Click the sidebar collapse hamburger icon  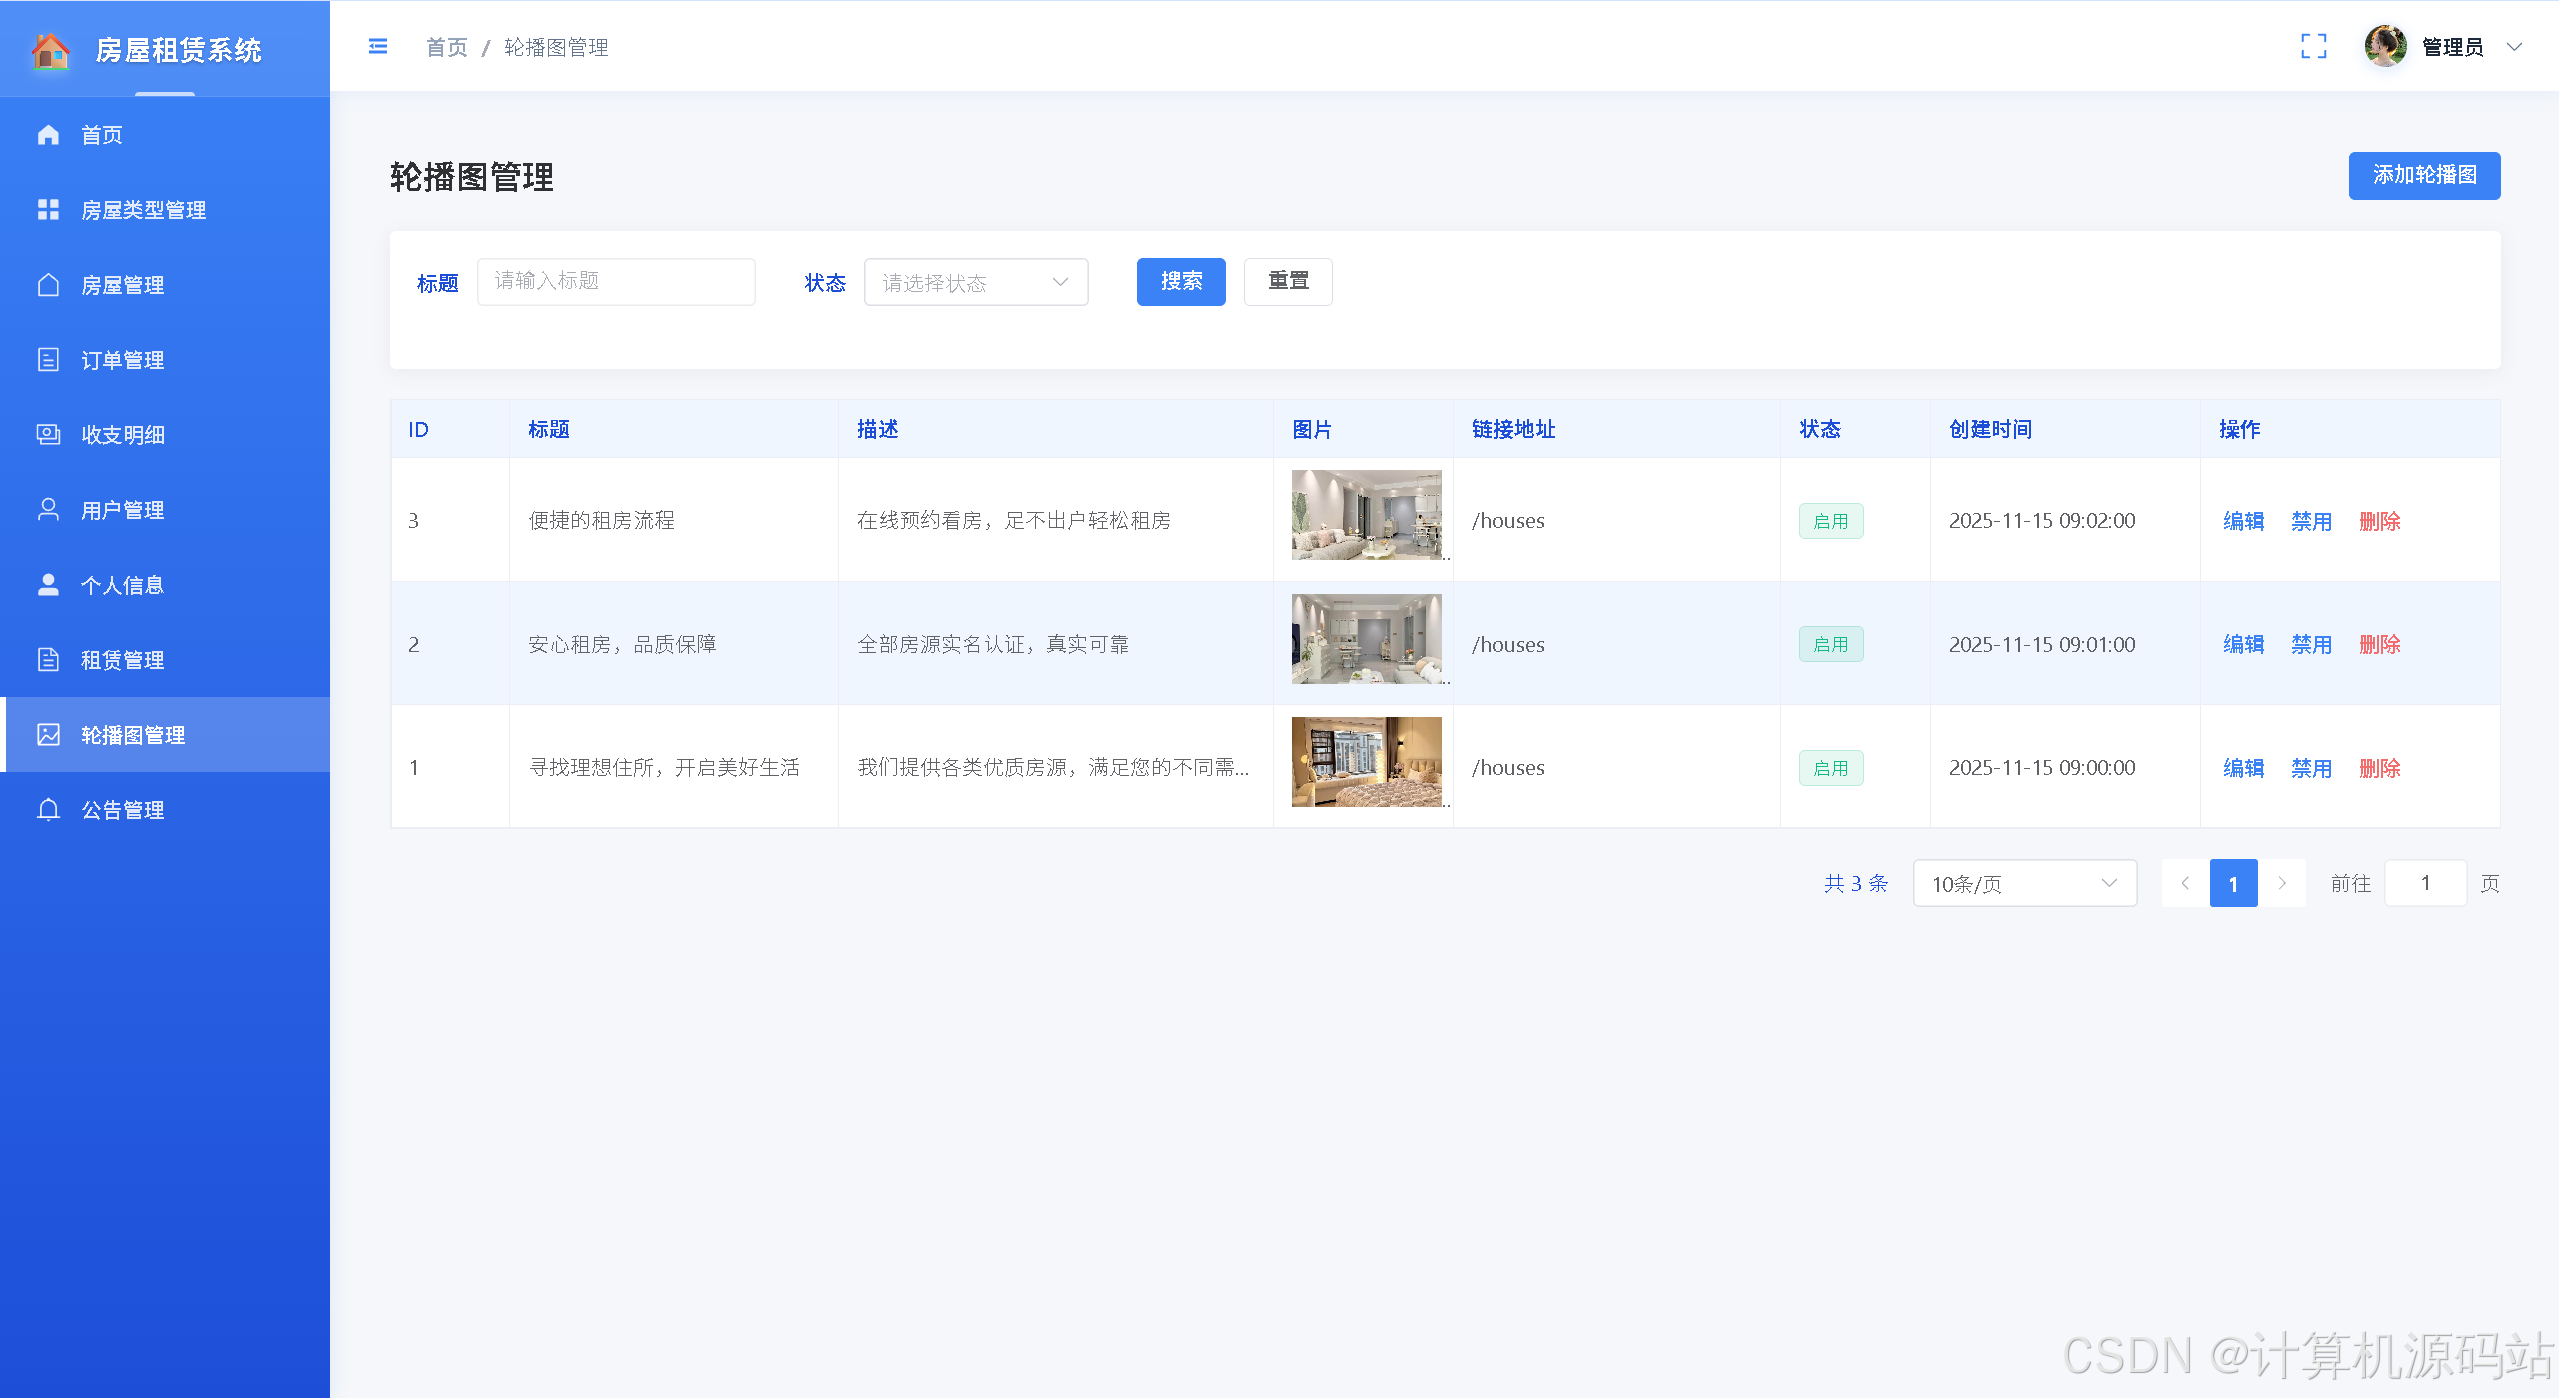pos(378,47)
